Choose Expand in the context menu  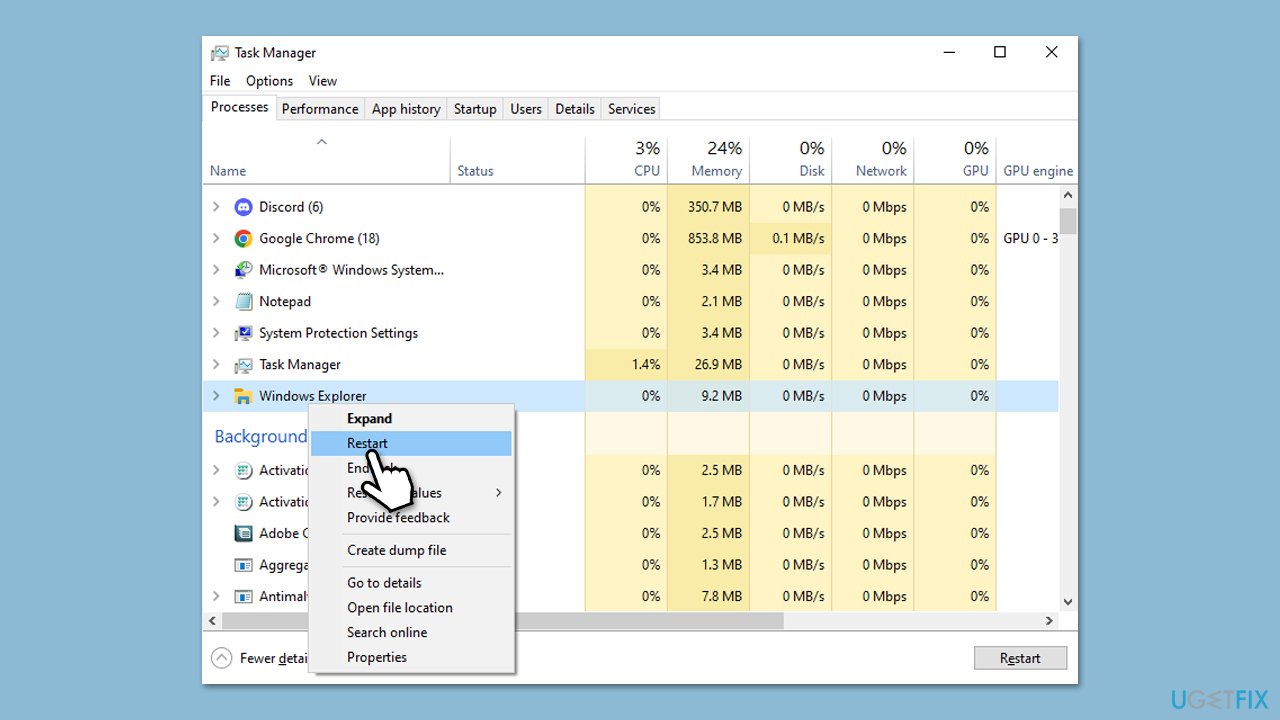point(411,418)
